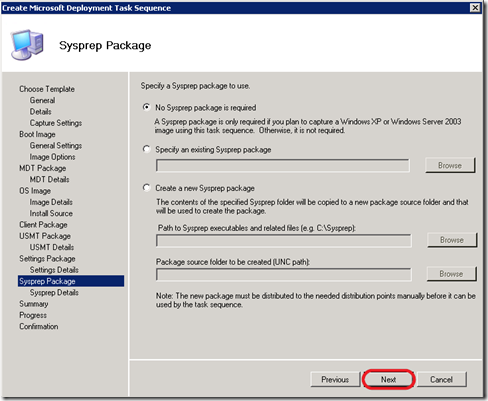Click the Package source folder UNC path field

click(284, 274)
